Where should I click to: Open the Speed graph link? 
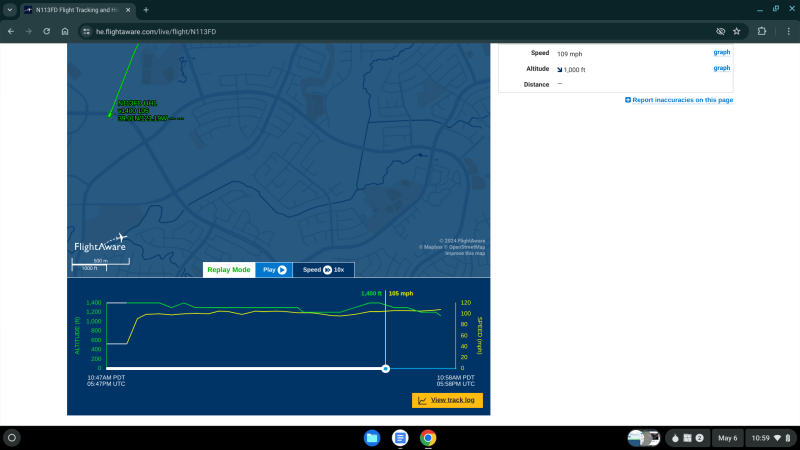(x=721, y=52)
